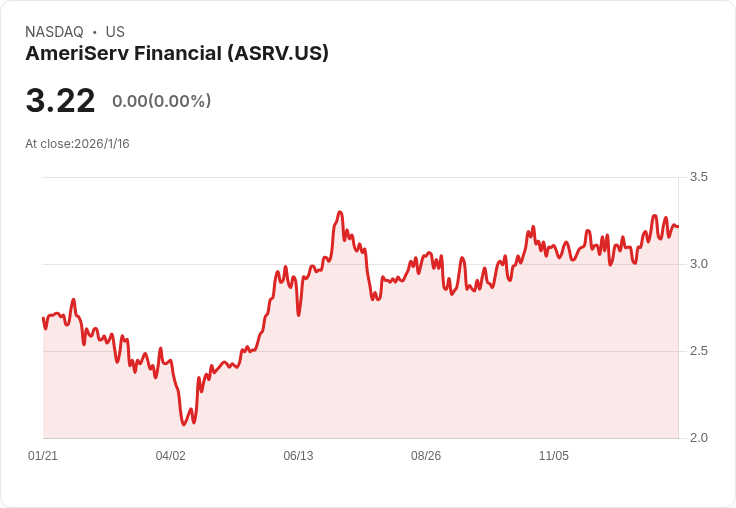Viewport: 736px width, 508px height.
Task: Click the 04/02 date on the x-axis
Action: (171, 456)
